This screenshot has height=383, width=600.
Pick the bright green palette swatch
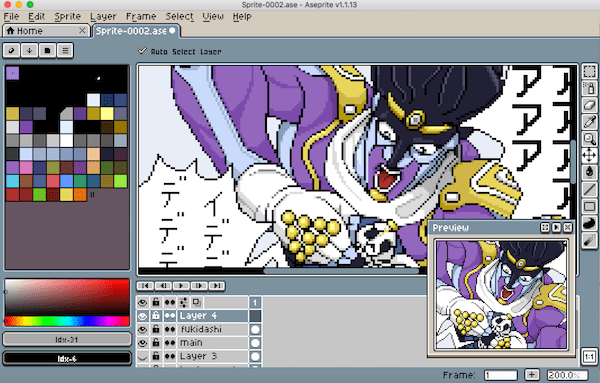(120, 181)
